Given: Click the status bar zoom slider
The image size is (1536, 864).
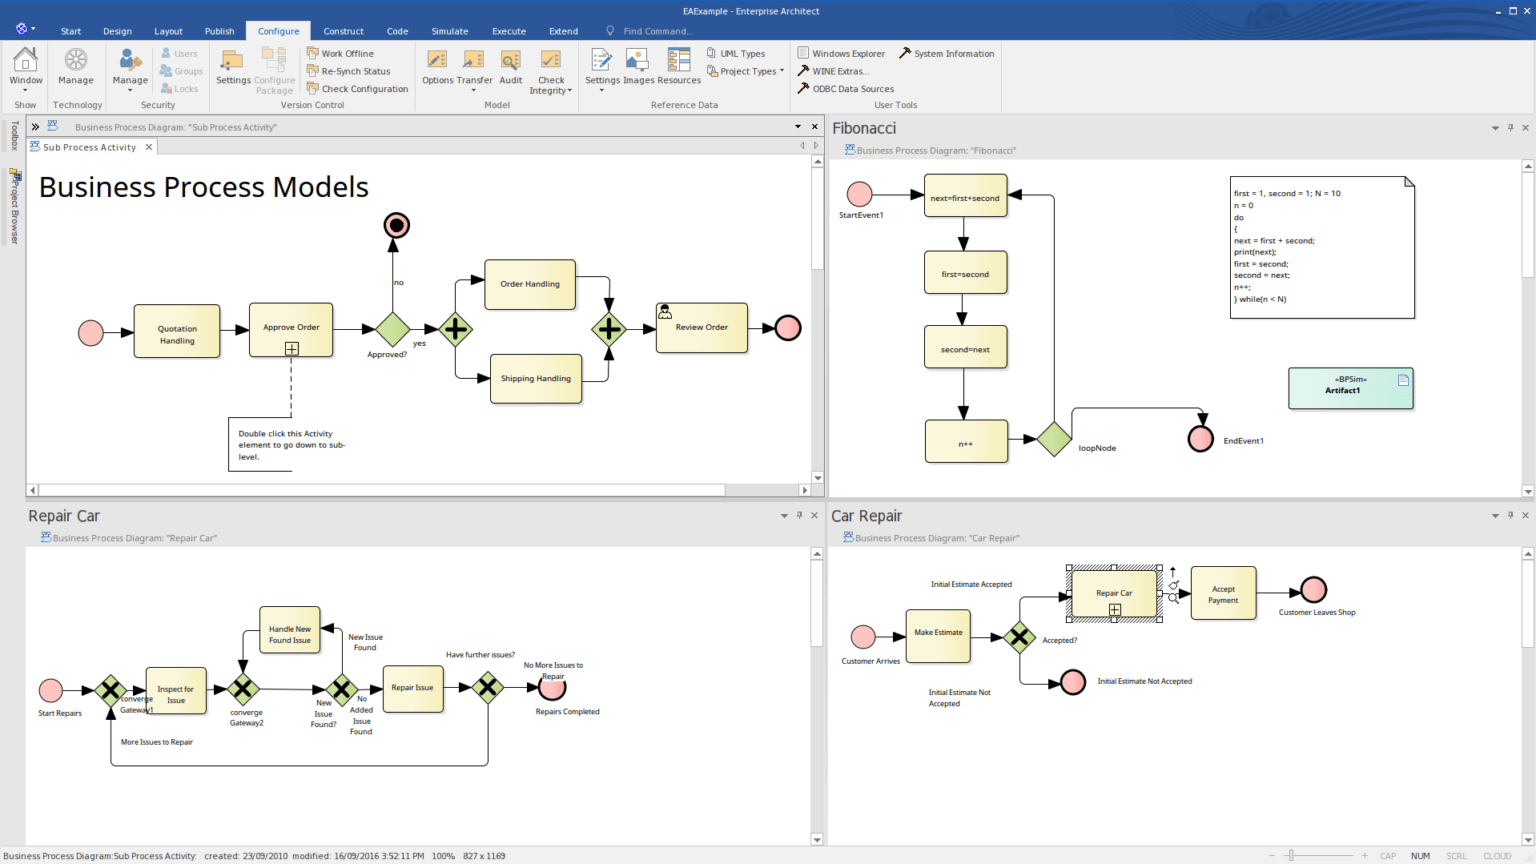Looking at the screenshot, I should click(x=1291, y=856).
